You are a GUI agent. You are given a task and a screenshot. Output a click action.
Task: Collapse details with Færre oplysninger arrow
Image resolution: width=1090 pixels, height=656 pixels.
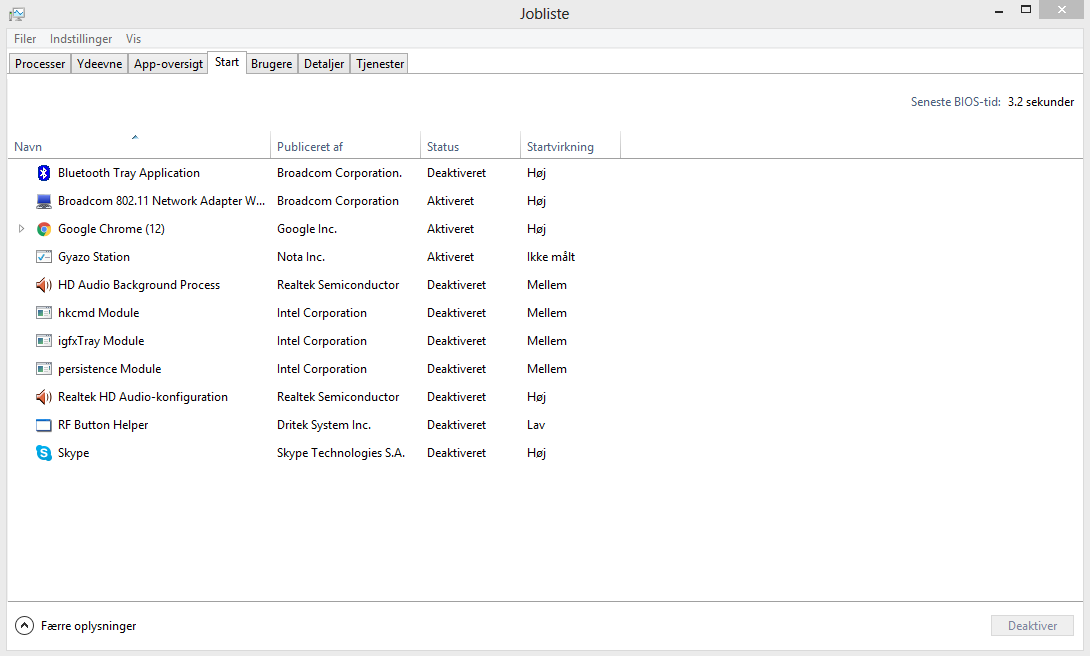(x=24, y=625)
